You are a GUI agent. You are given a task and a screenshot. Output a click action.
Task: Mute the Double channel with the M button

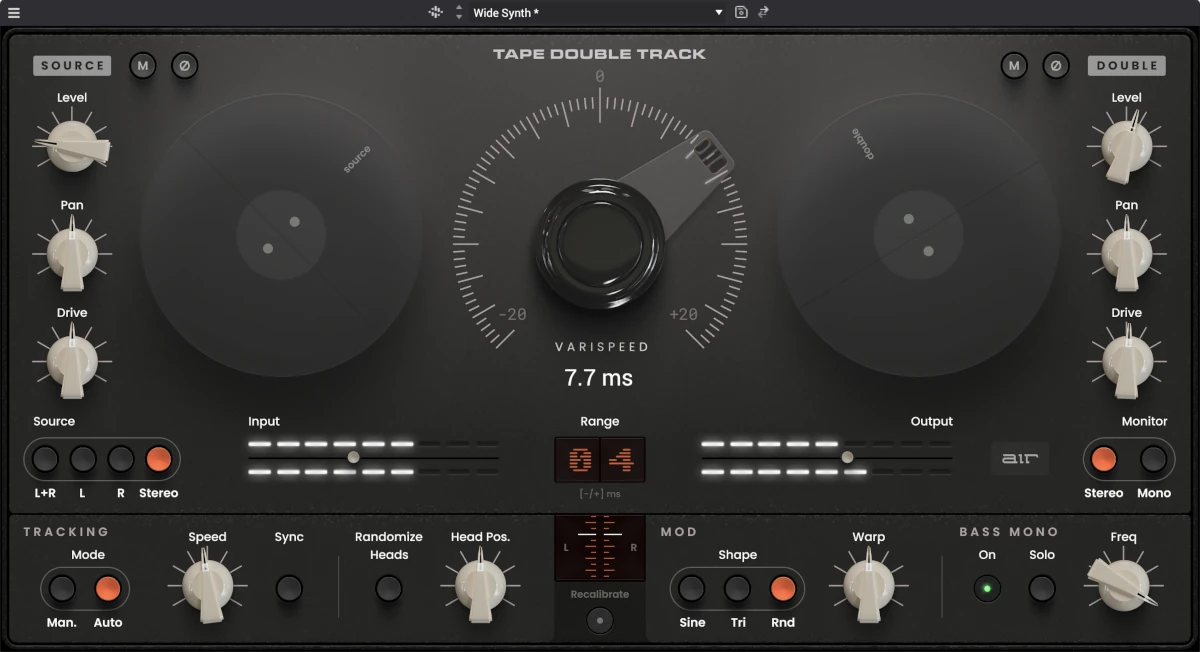1014,66
